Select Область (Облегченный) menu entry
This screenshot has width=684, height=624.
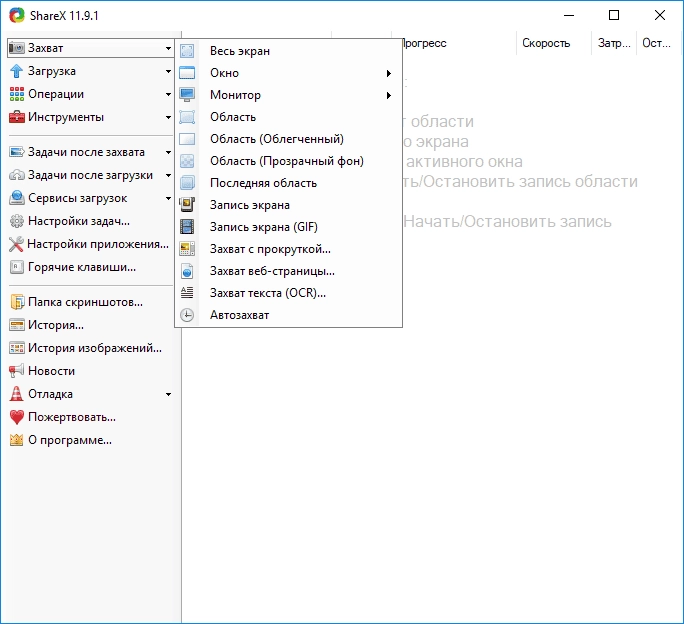[288, 139]
